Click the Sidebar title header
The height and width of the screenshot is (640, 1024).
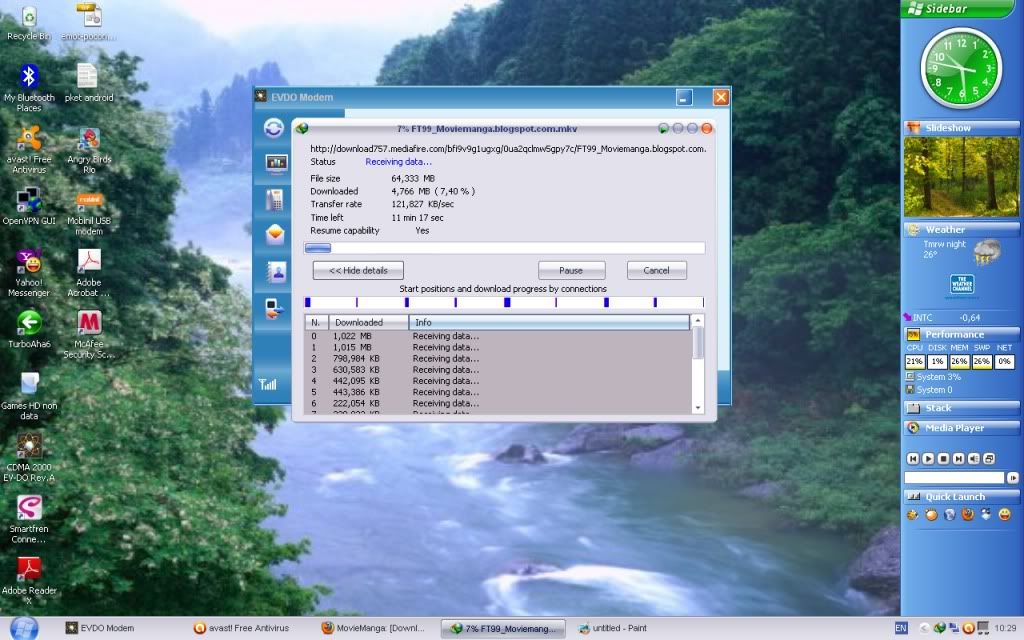click(x=958, y=8)
